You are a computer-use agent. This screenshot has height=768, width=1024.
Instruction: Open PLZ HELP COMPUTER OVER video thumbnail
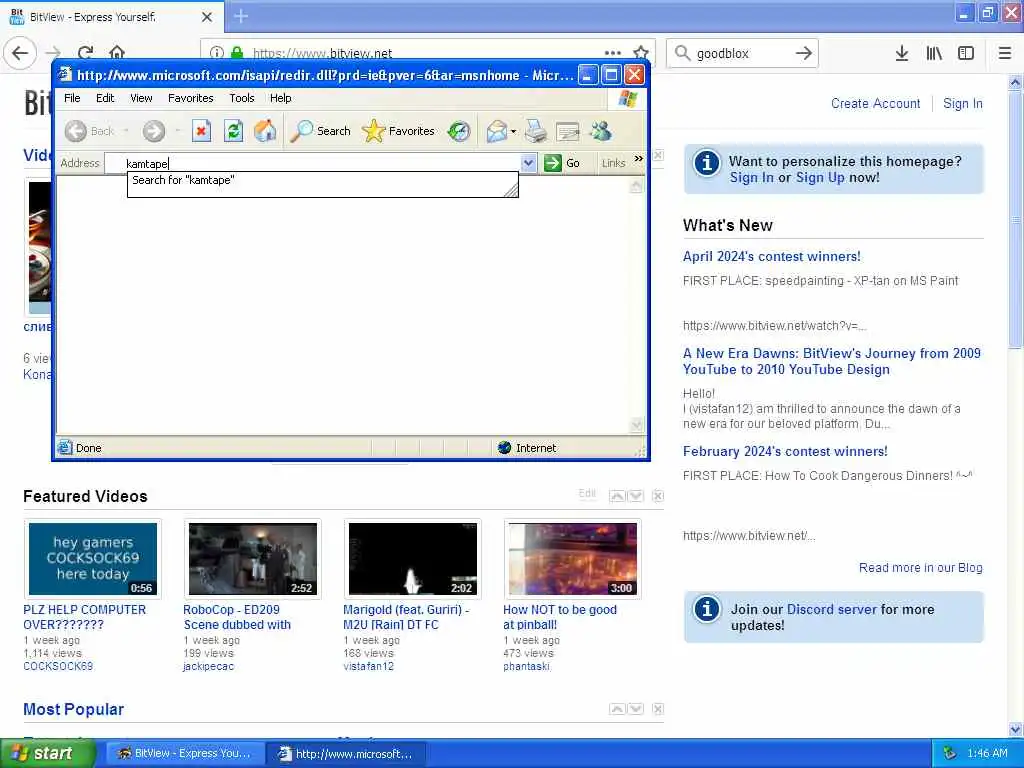tap(93, 558)
